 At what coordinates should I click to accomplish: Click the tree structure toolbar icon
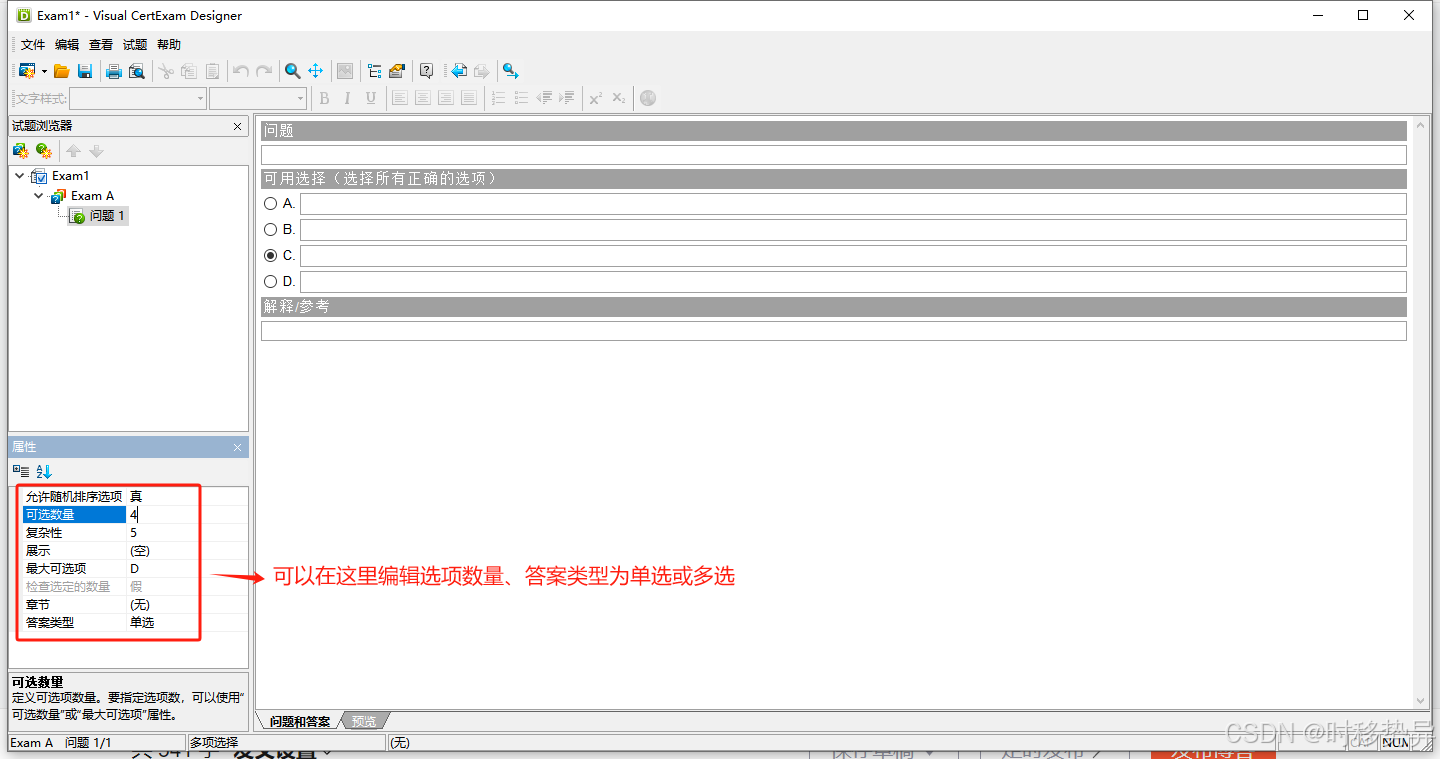(x=375, y=71)
